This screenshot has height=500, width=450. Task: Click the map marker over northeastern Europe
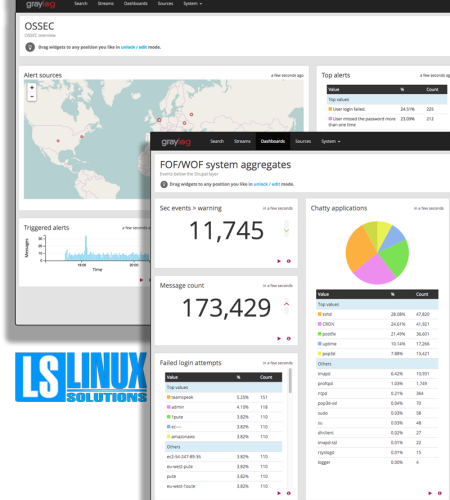tap(191, 114)
